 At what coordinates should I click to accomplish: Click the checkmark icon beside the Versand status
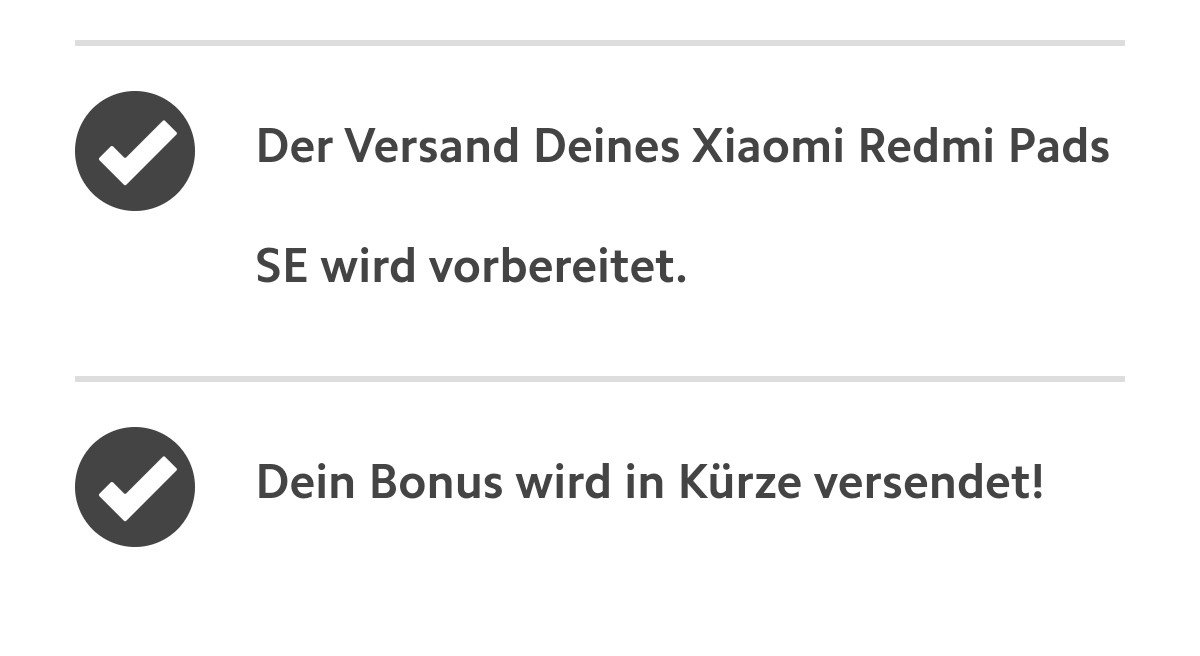pyautogui.click(x=135, y=150)
